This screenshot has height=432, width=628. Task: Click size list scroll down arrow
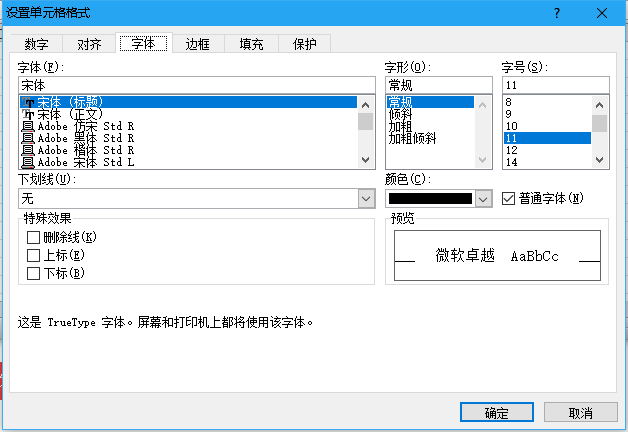tap(600, 160)
